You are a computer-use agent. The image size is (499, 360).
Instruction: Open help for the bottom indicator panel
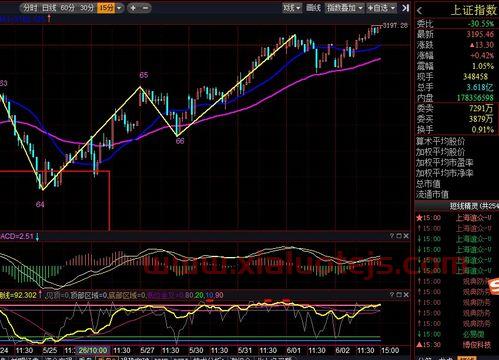pos(392,295)
